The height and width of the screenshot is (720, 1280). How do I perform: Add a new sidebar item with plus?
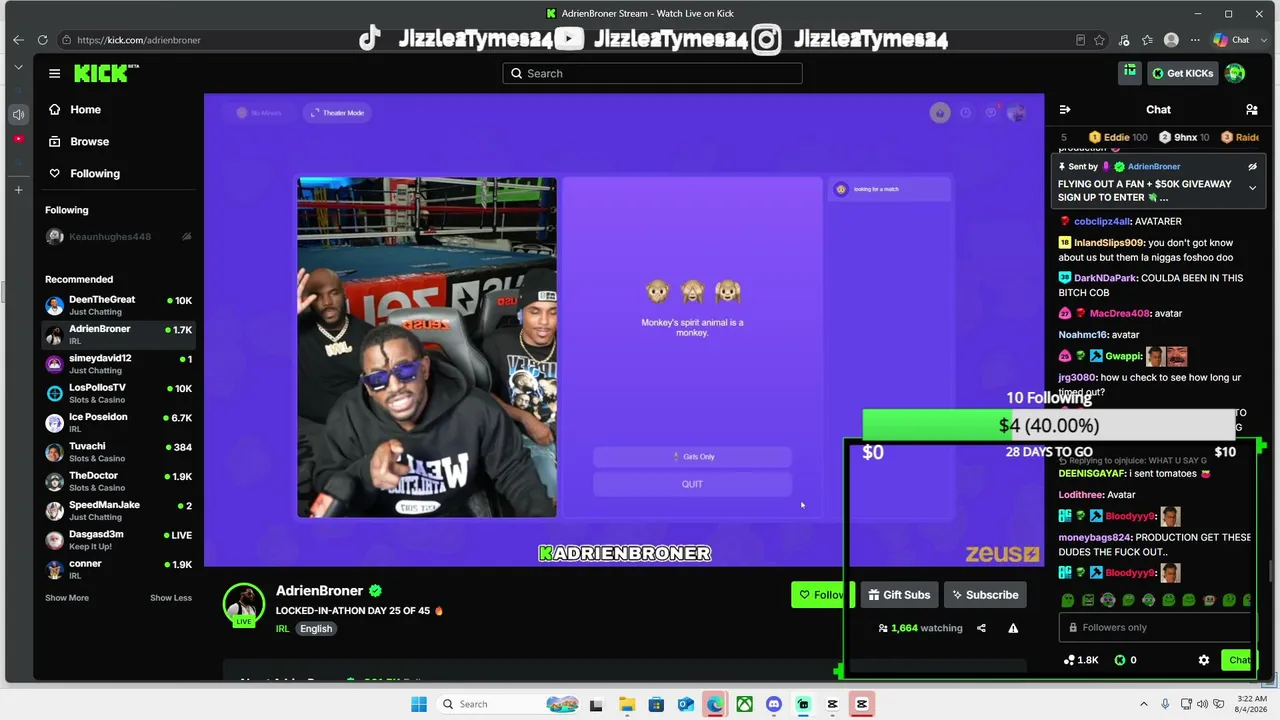point(18,190)
